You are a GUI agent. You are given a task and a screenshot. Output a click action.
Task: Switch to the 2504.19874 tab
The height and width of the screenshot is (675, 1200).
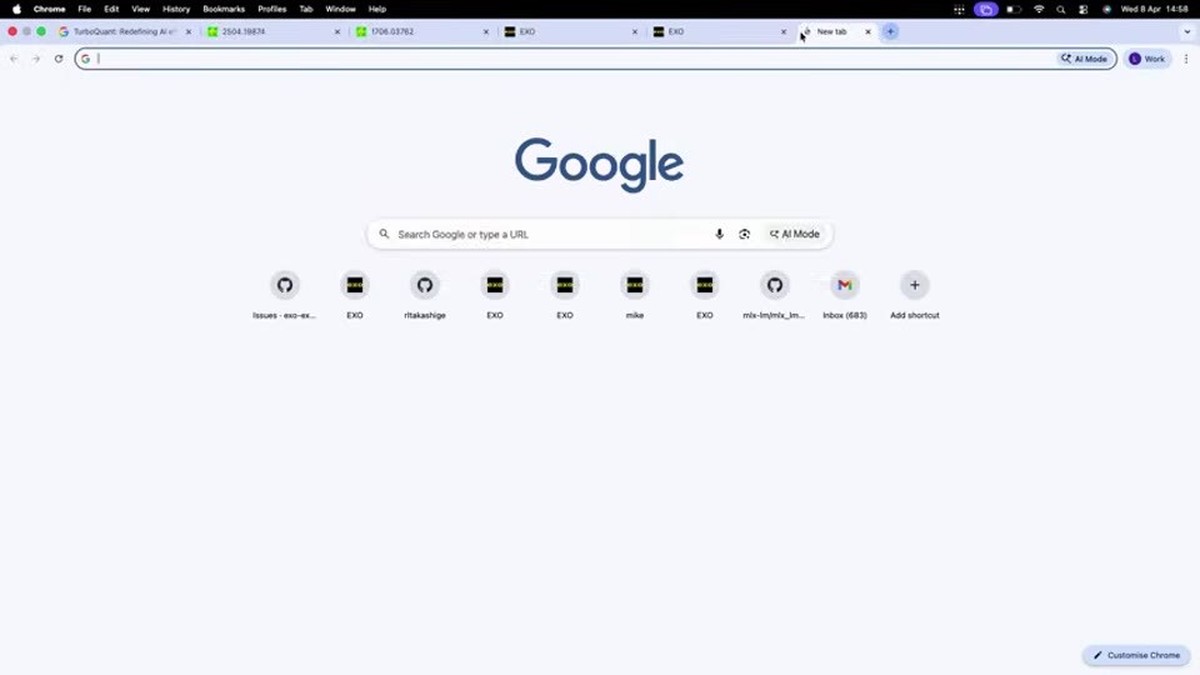click(273, 32)
